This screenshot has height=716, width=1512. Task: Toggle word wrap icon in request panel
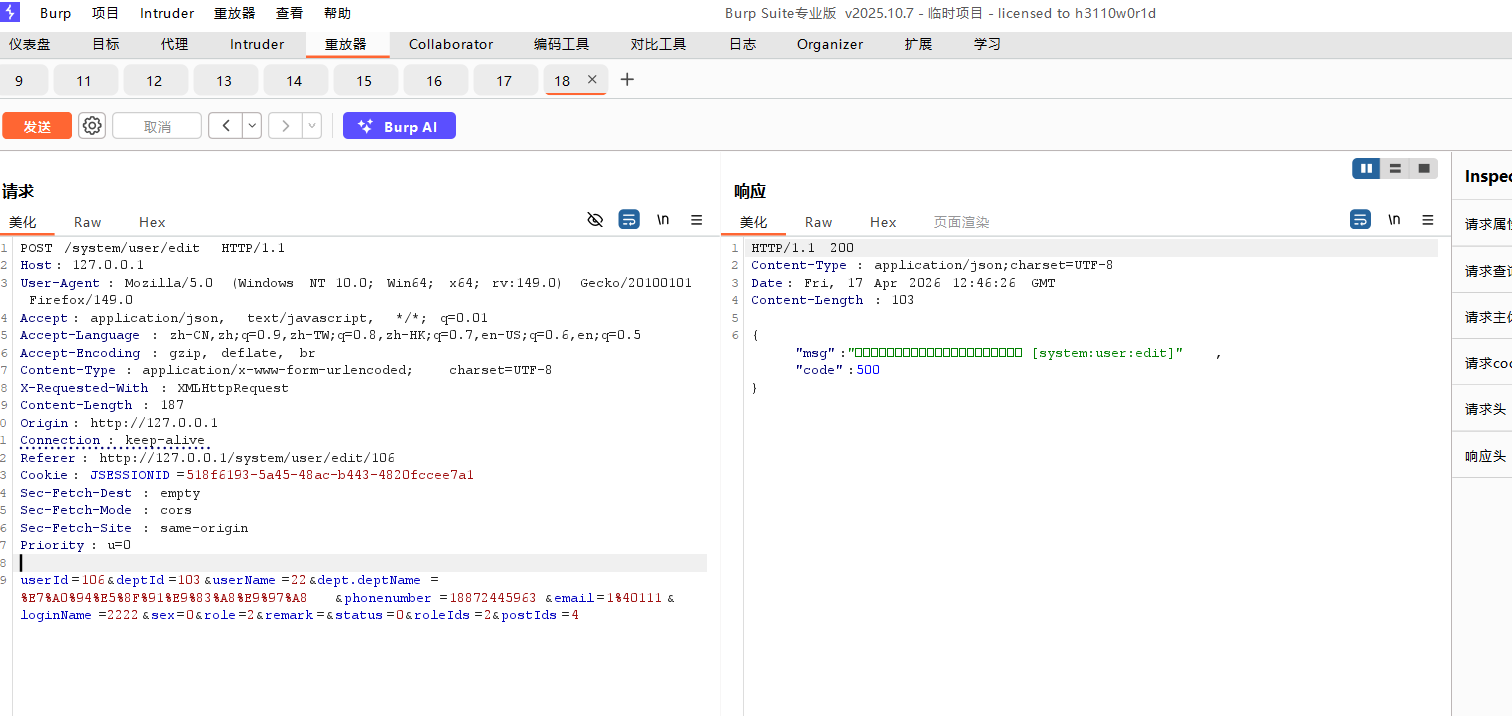pos(629,220)
